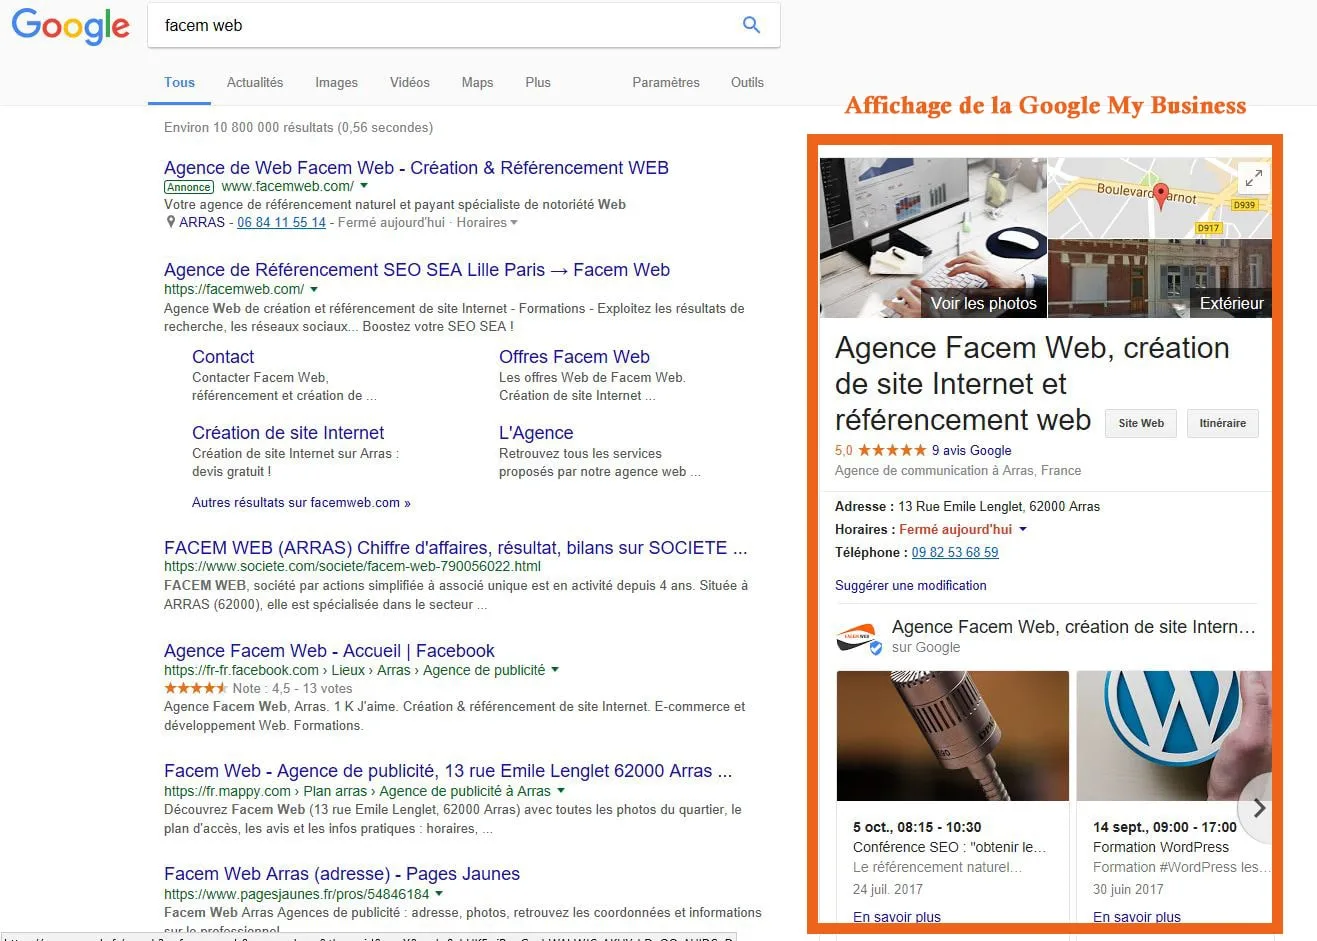Click Suggérer une modification link
Screen dimensions: 1317x941
click(x=911, y=585)
